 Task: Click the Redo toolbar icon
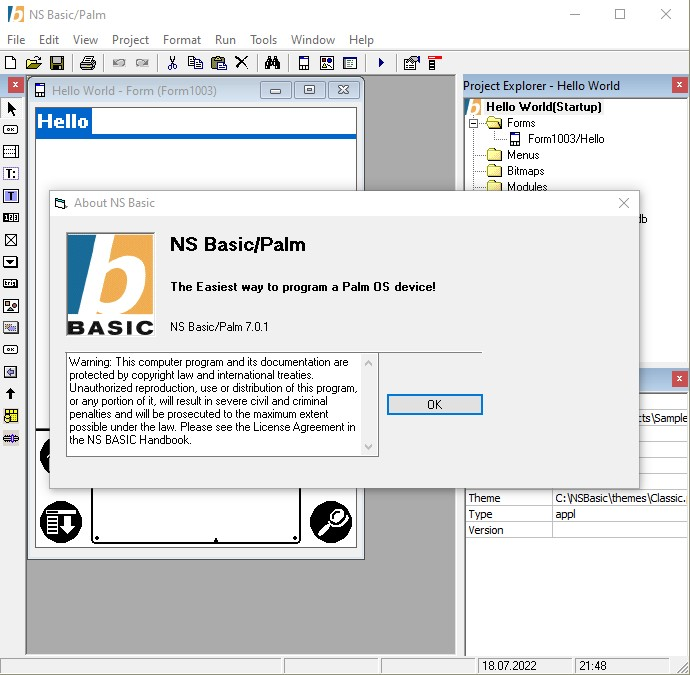coord(142,63)
